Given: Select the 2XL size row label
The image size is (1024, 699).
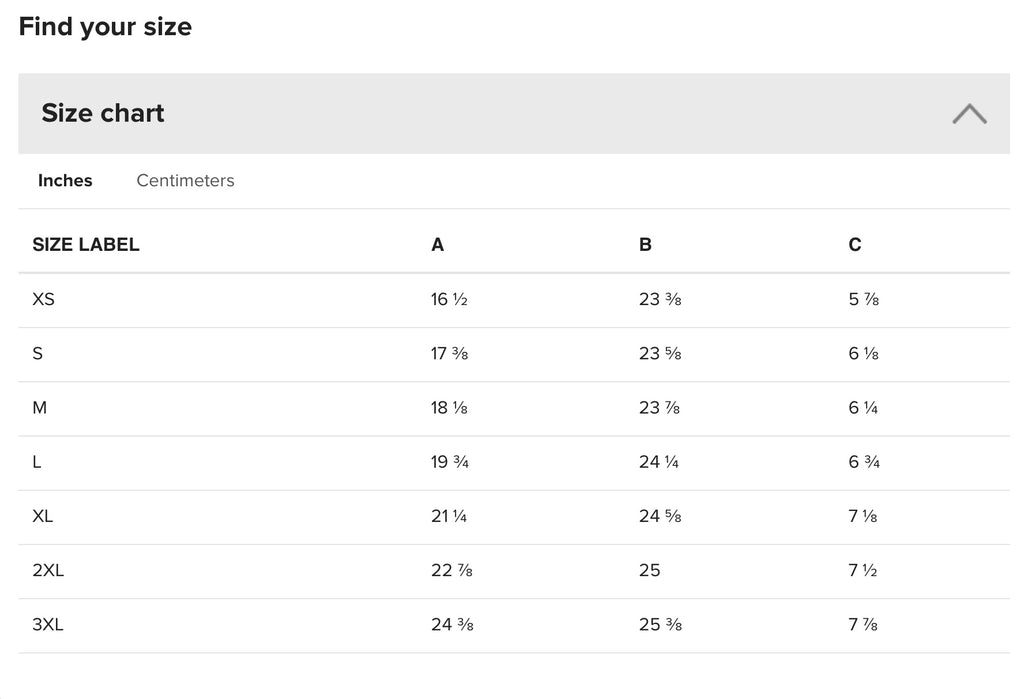Looking at the screenshot, I should click(48, 570).
